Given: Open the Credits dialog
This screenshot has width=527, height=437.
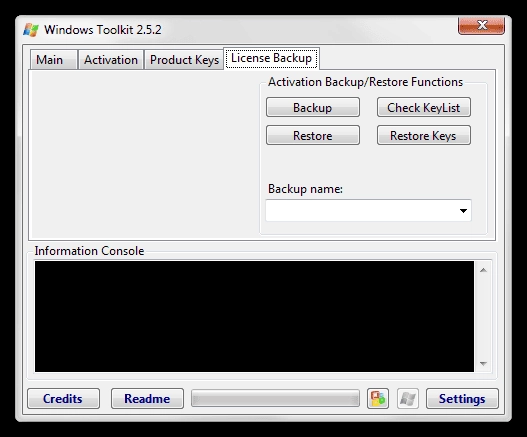Looking at the screenshot, I should click(63, 399).
